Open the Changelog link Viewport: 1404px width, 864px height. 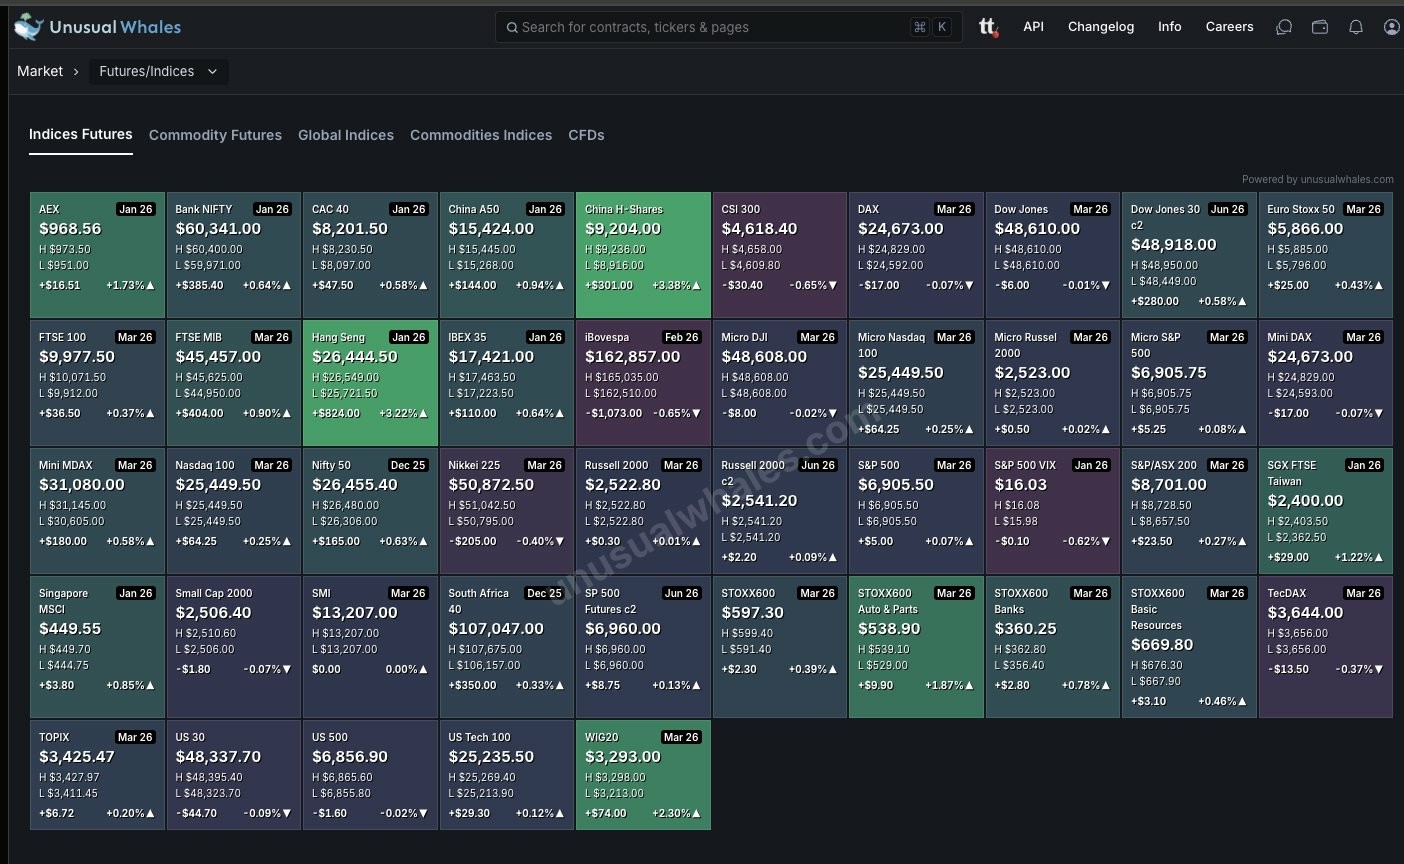point(1100,27)
